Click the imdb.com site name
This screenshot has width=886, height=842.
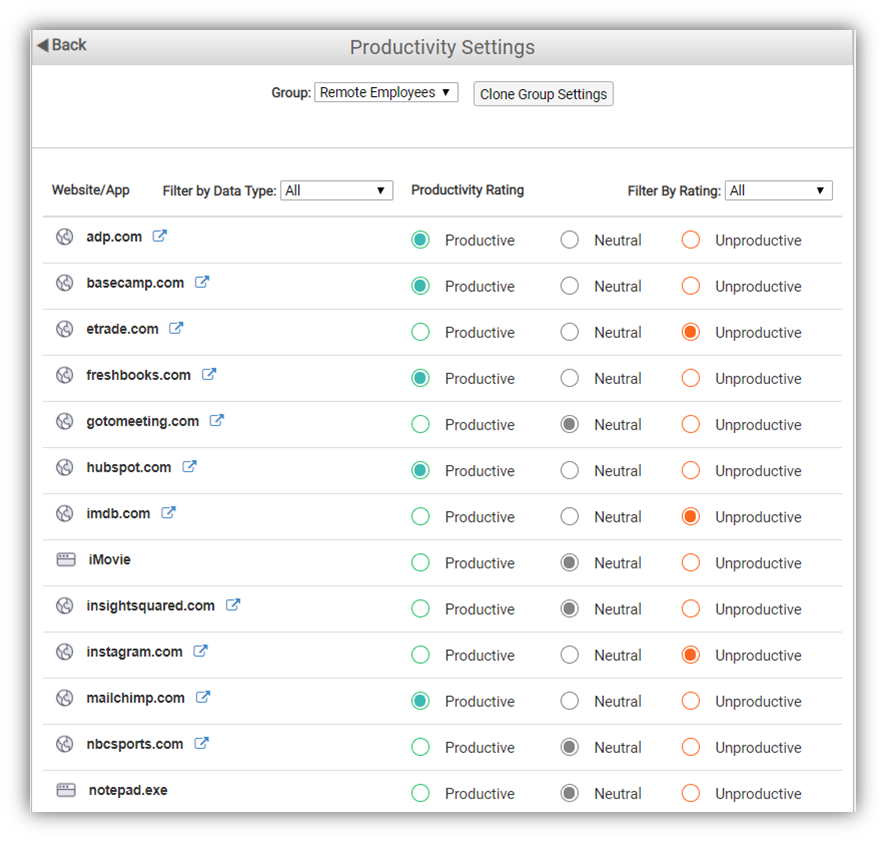click(x=118, y=513)
